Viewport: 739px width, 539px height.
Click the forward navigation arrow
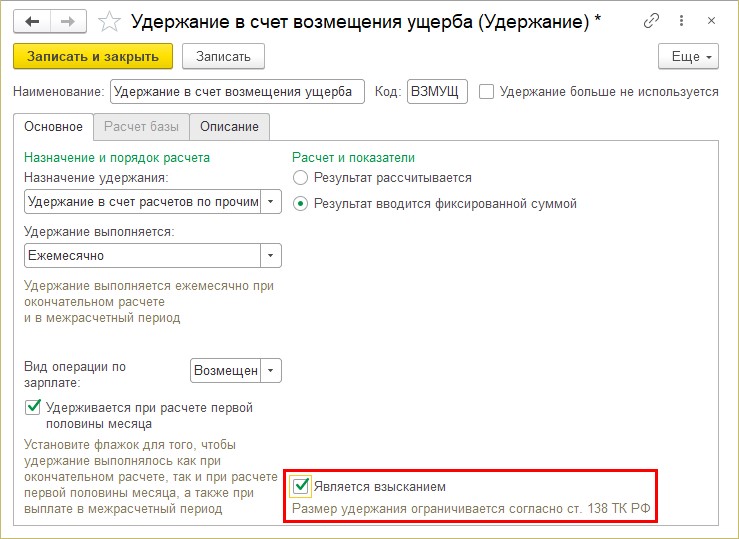pos(68,21)
